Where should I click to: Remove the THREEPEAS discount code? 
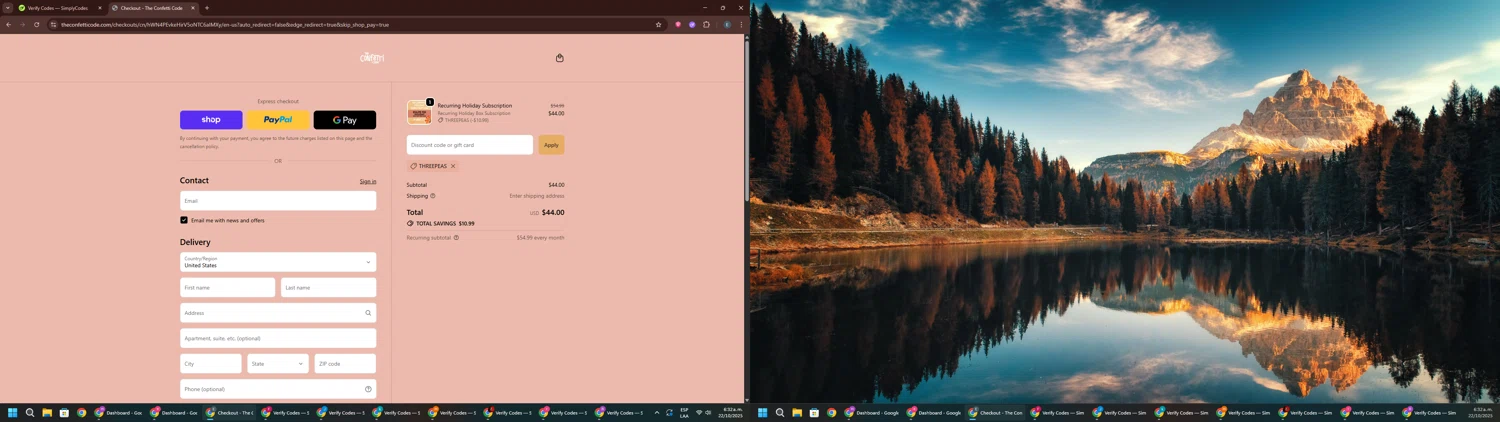453,166
